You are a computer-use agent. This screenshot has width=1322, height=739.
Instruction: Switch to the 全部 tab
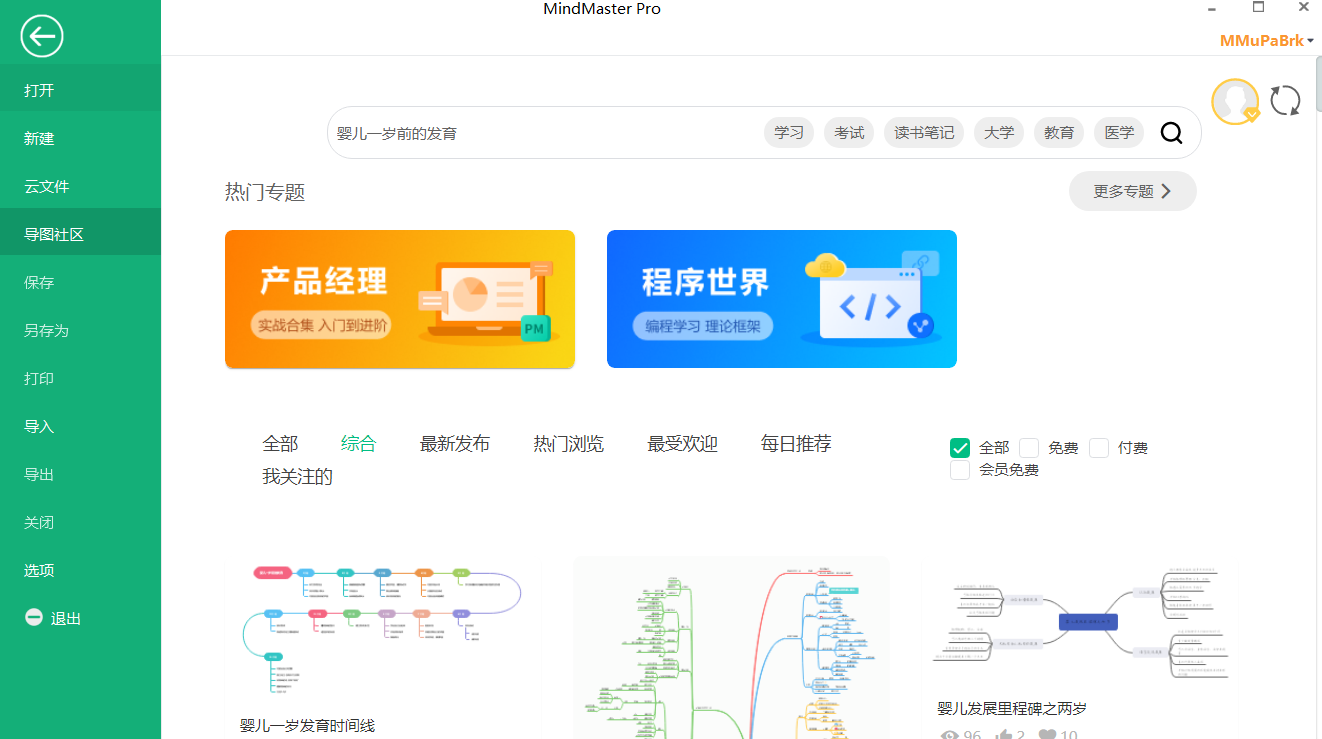(x=280, y=444)
